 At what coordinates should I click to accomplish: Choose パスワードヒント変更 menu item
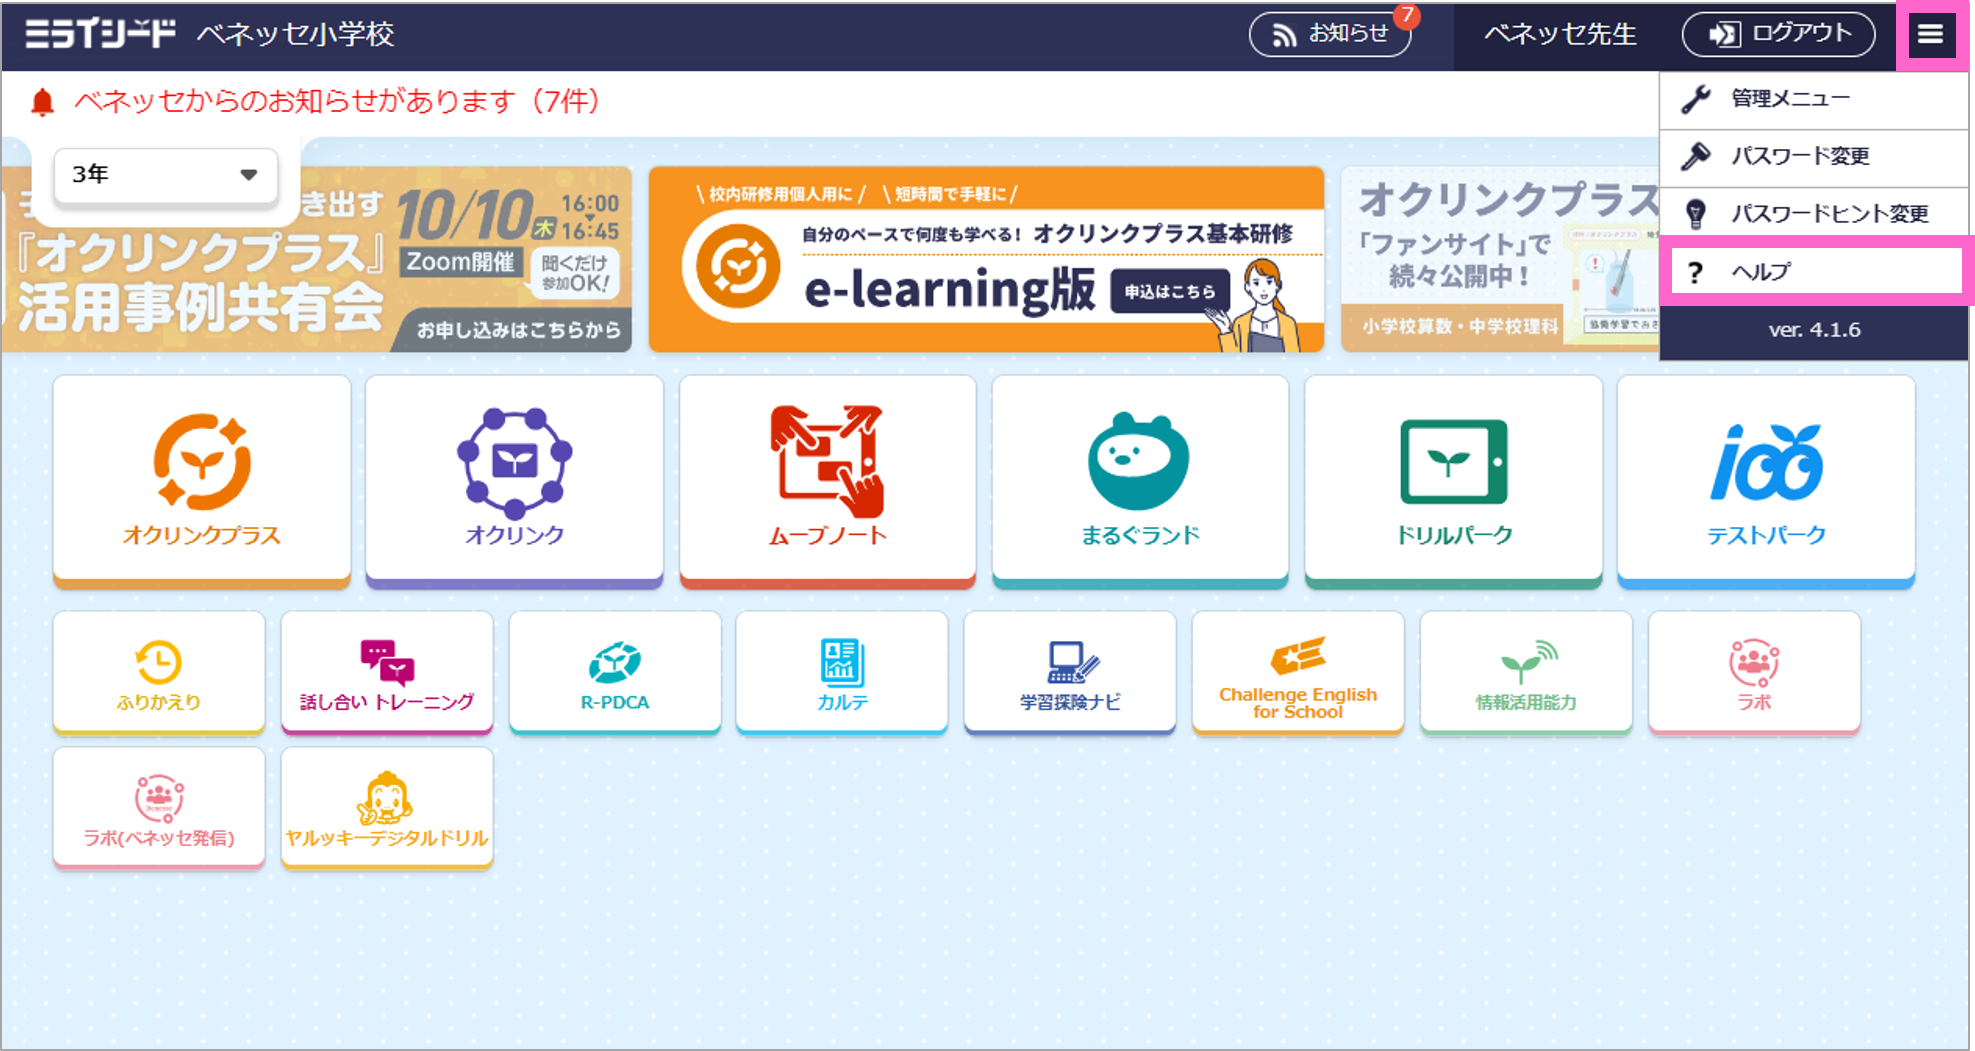[x=1813, y=214]
